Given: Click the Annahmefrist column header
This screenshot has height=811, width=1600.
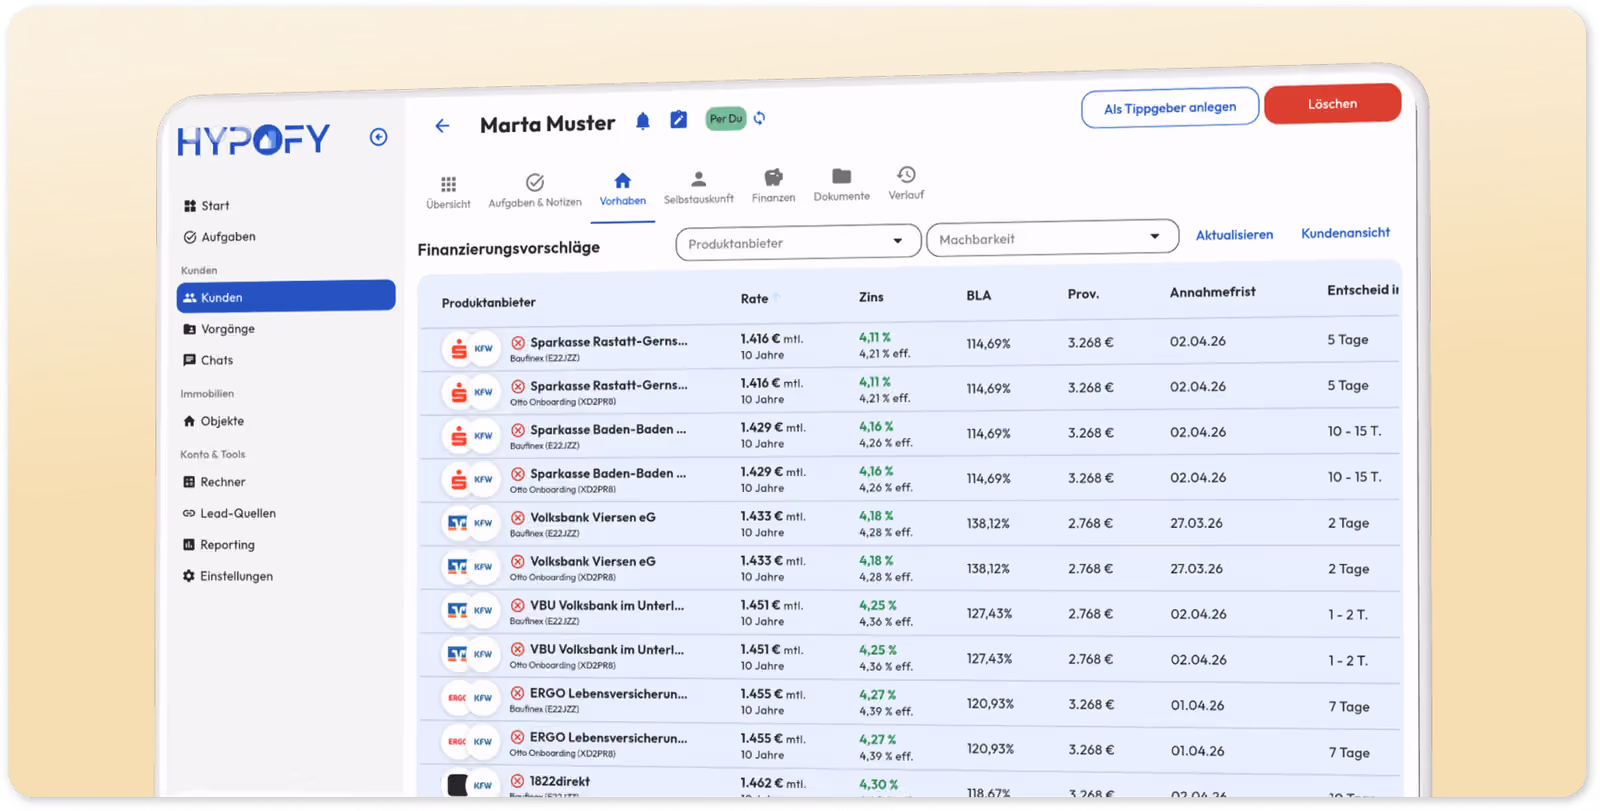Looking at the screenshot, I should (1213, 292).
